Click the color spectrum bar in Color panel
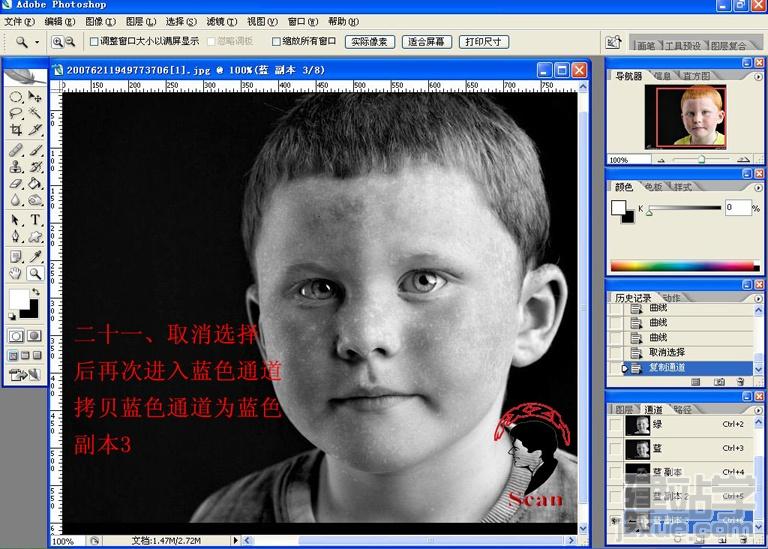The image size is (768, 549). 685,266
